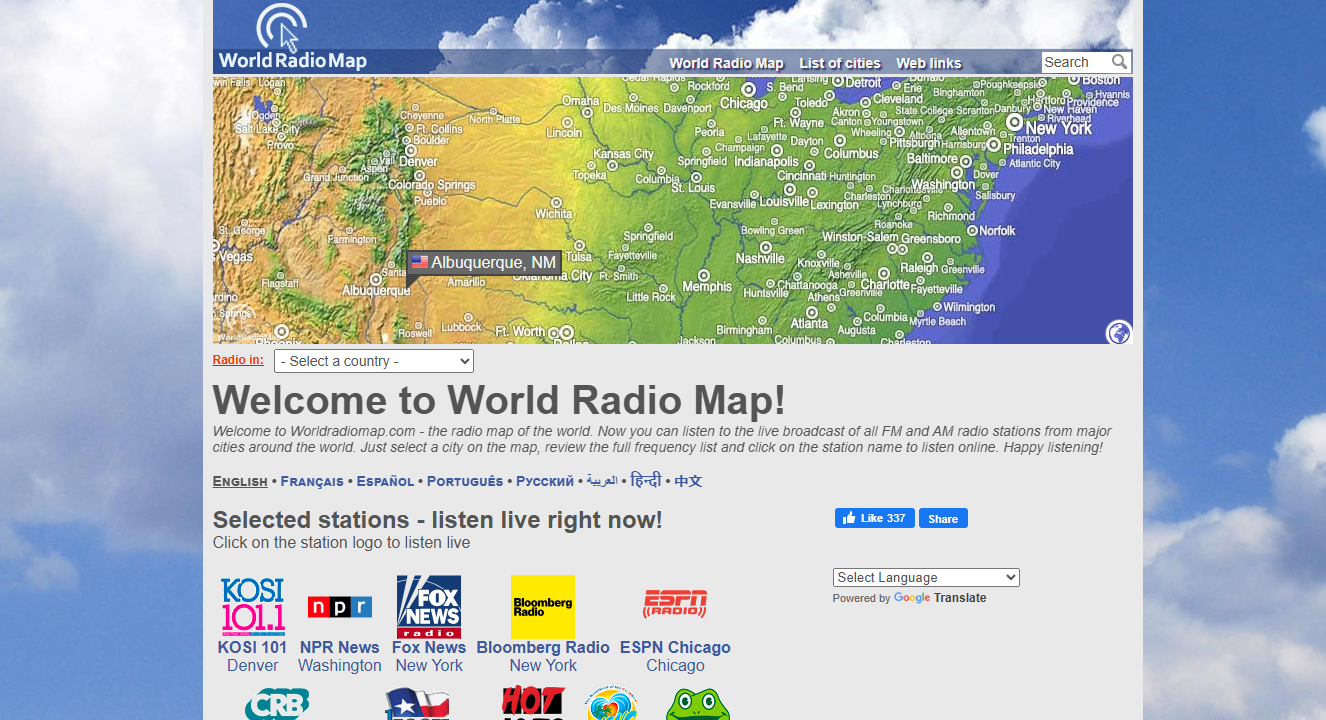The width and height of the screenshot is (1326, 720).
Task: Click the KOSI 101 Denver station logo
Action: [x=251, y=606]
